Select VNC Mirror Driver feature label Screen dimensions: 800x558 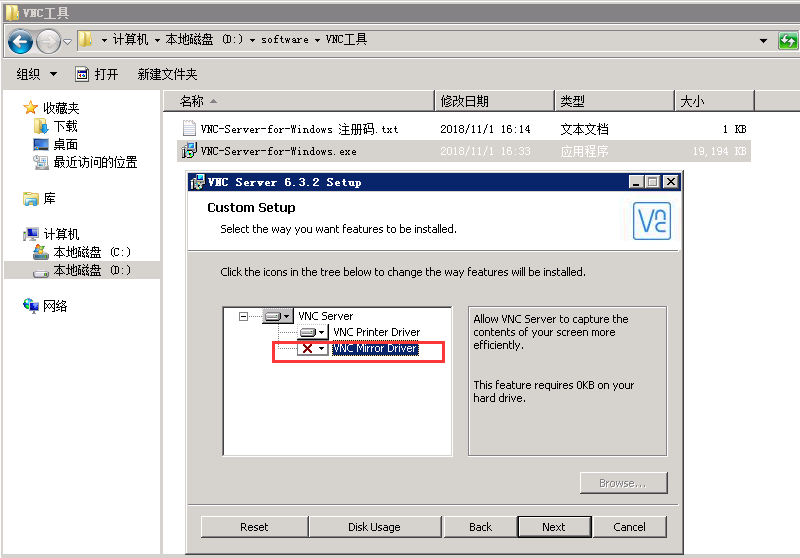[375, 348]
